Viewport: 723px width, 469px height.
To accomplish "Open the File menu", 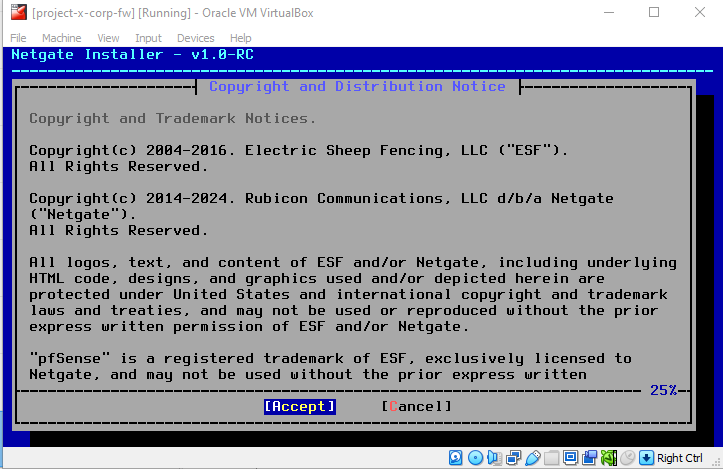I will click(x=18, y=38).
